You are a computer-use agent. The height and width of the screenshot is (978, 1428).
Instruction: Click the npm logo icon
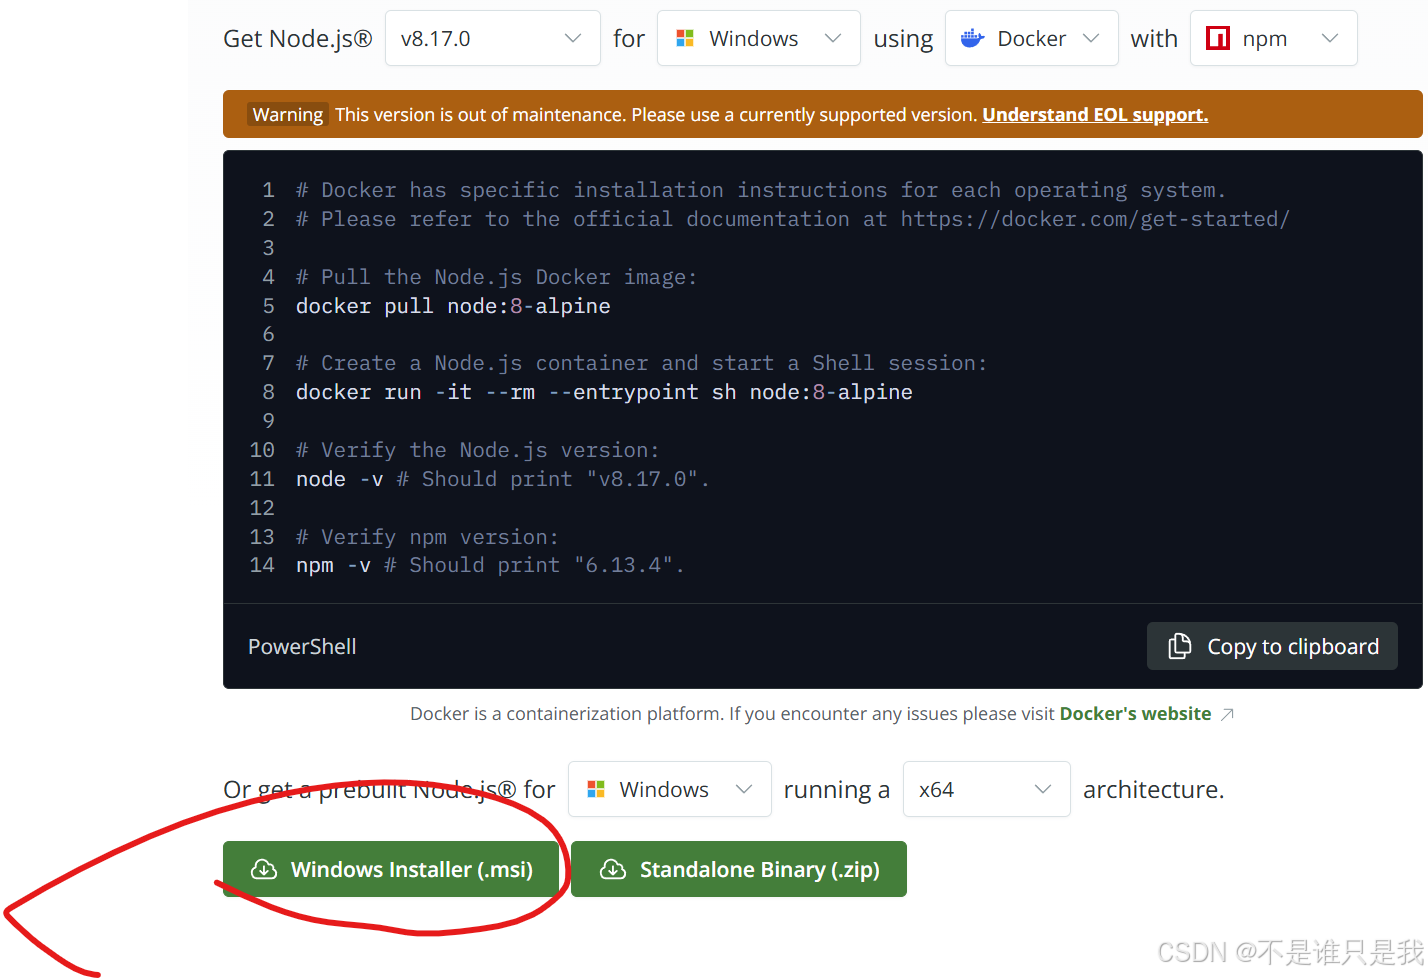pyautogui.click(x=1218, y=39)
